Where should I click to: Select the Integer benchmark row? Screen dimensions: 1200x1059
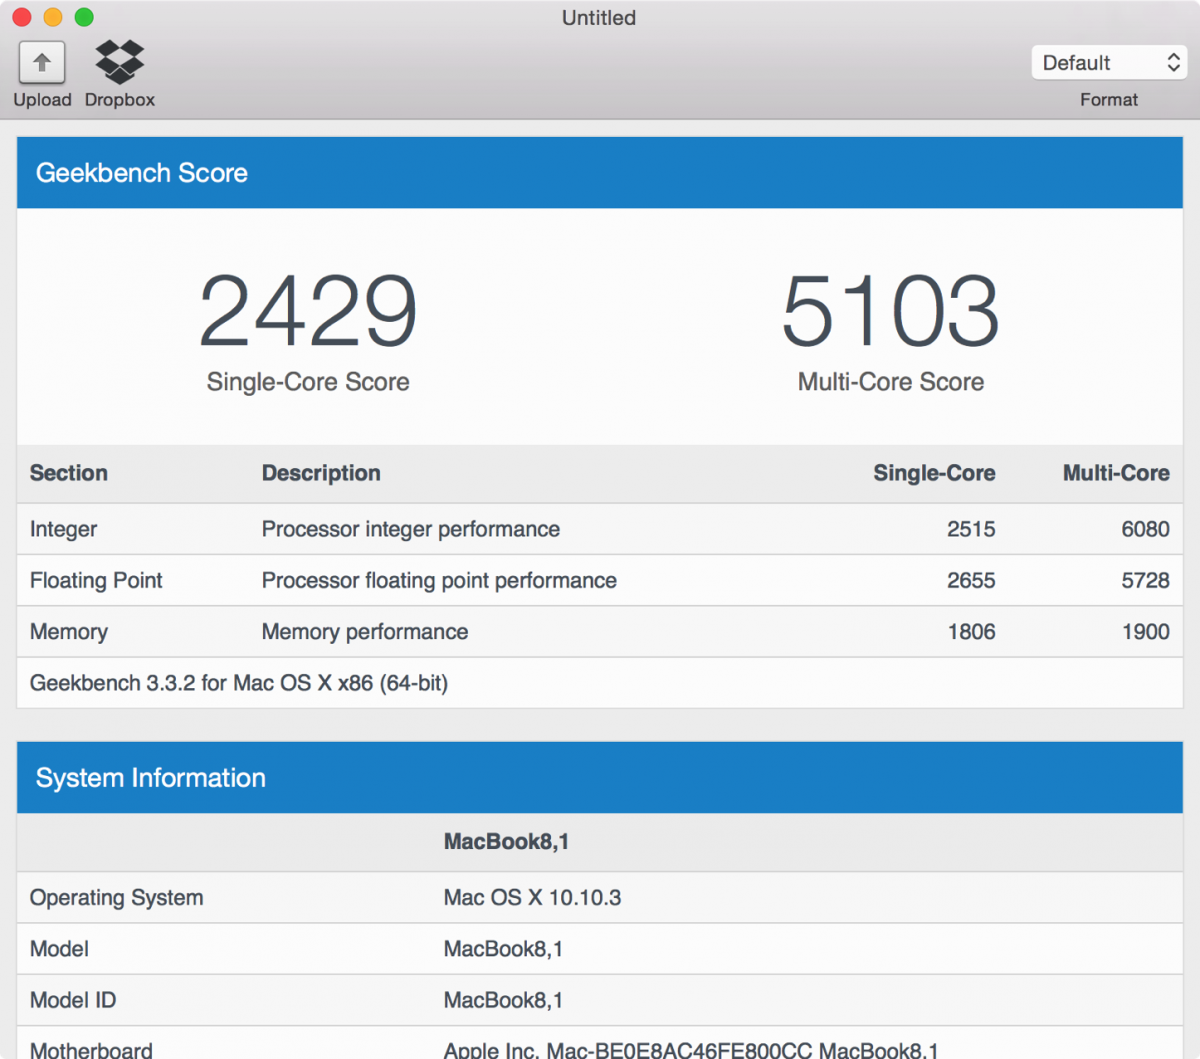pos(600,529)
